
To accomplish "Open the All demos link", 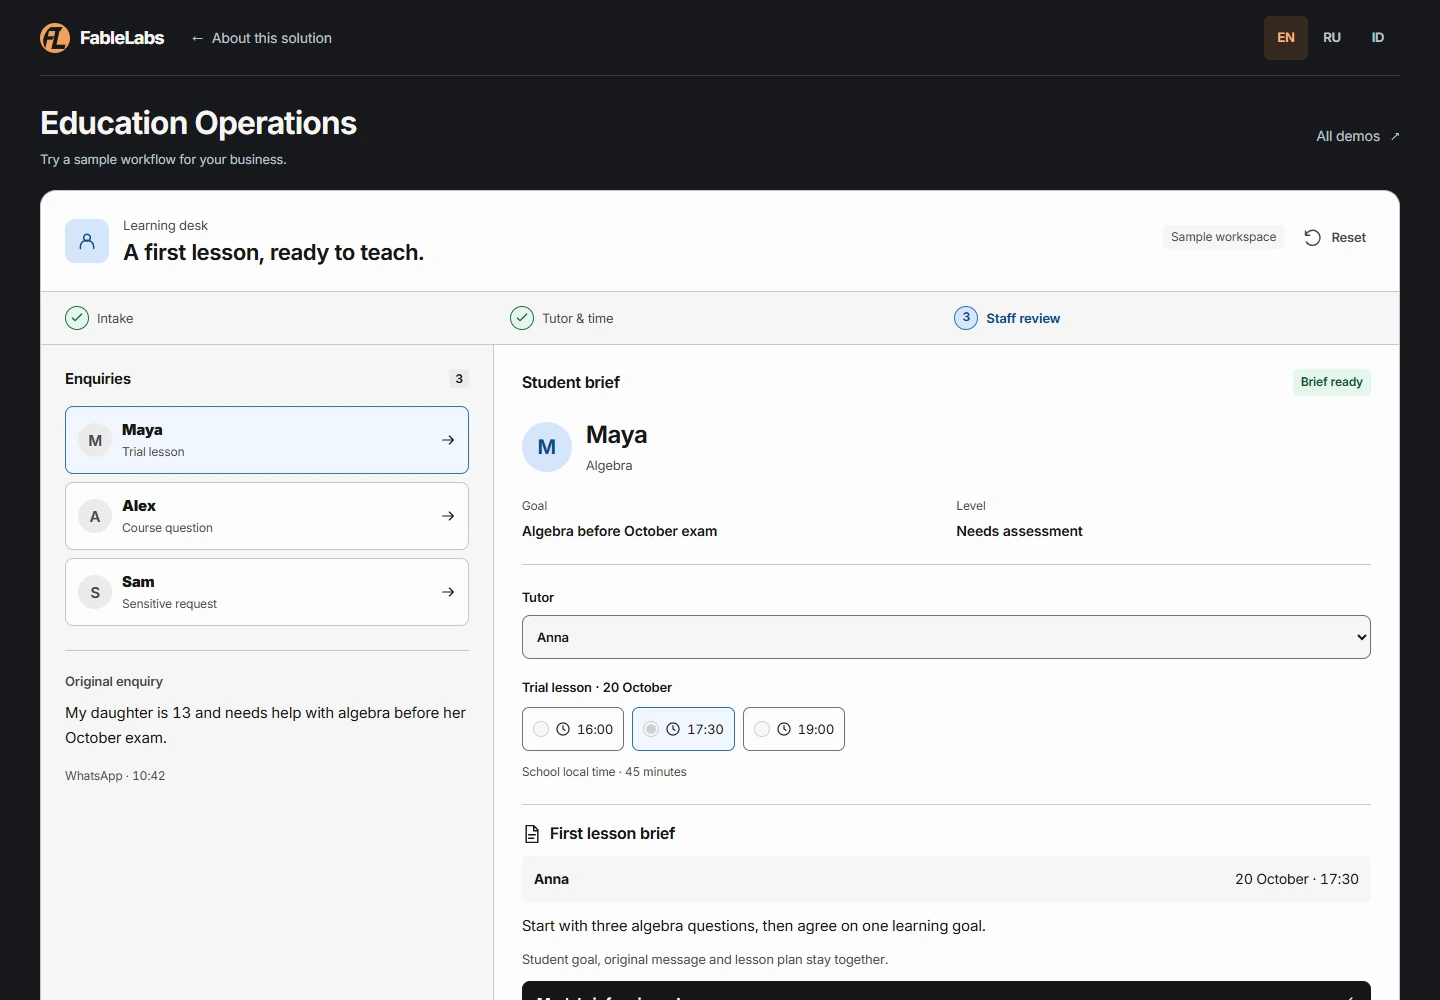I will click(1358, 136).
